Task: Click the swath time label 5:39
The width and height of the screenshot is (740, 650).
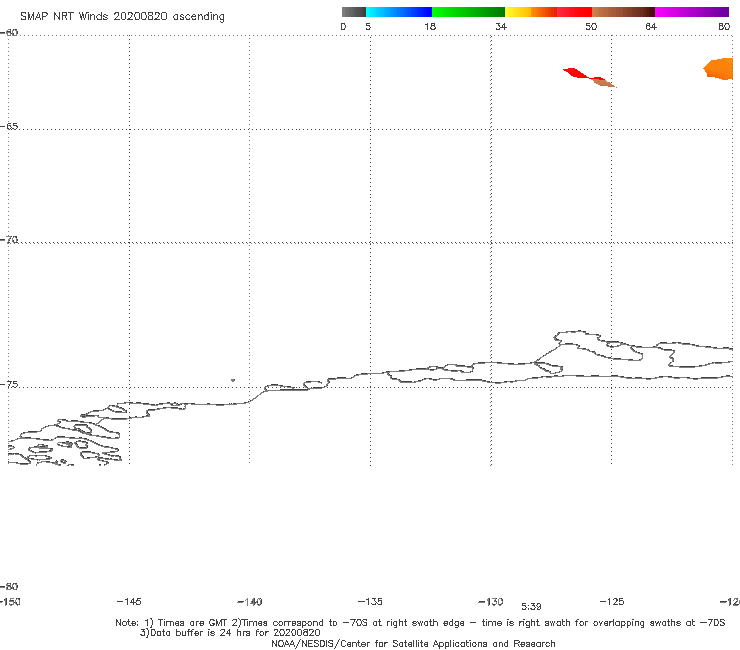Action: (x=531, y=607)
